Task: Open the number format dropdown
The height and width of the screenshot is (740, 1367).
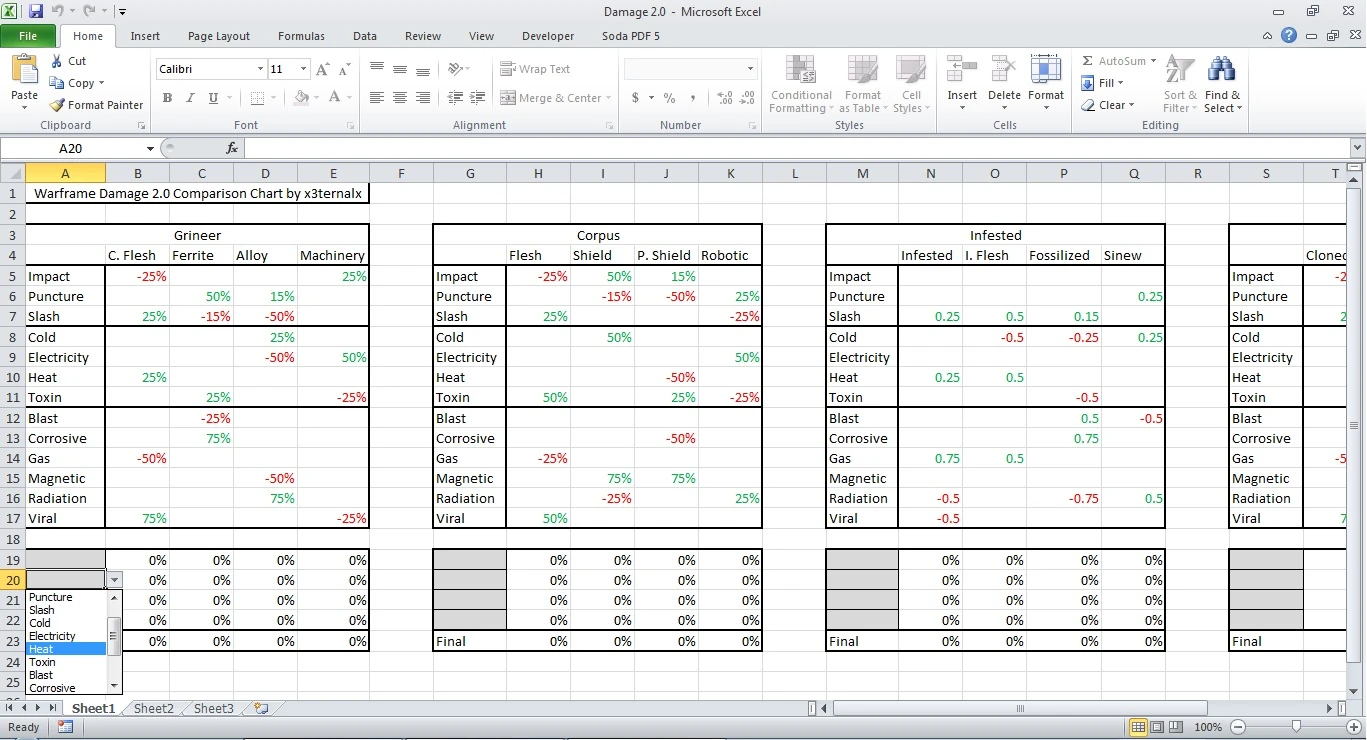Action: point(750,69)
